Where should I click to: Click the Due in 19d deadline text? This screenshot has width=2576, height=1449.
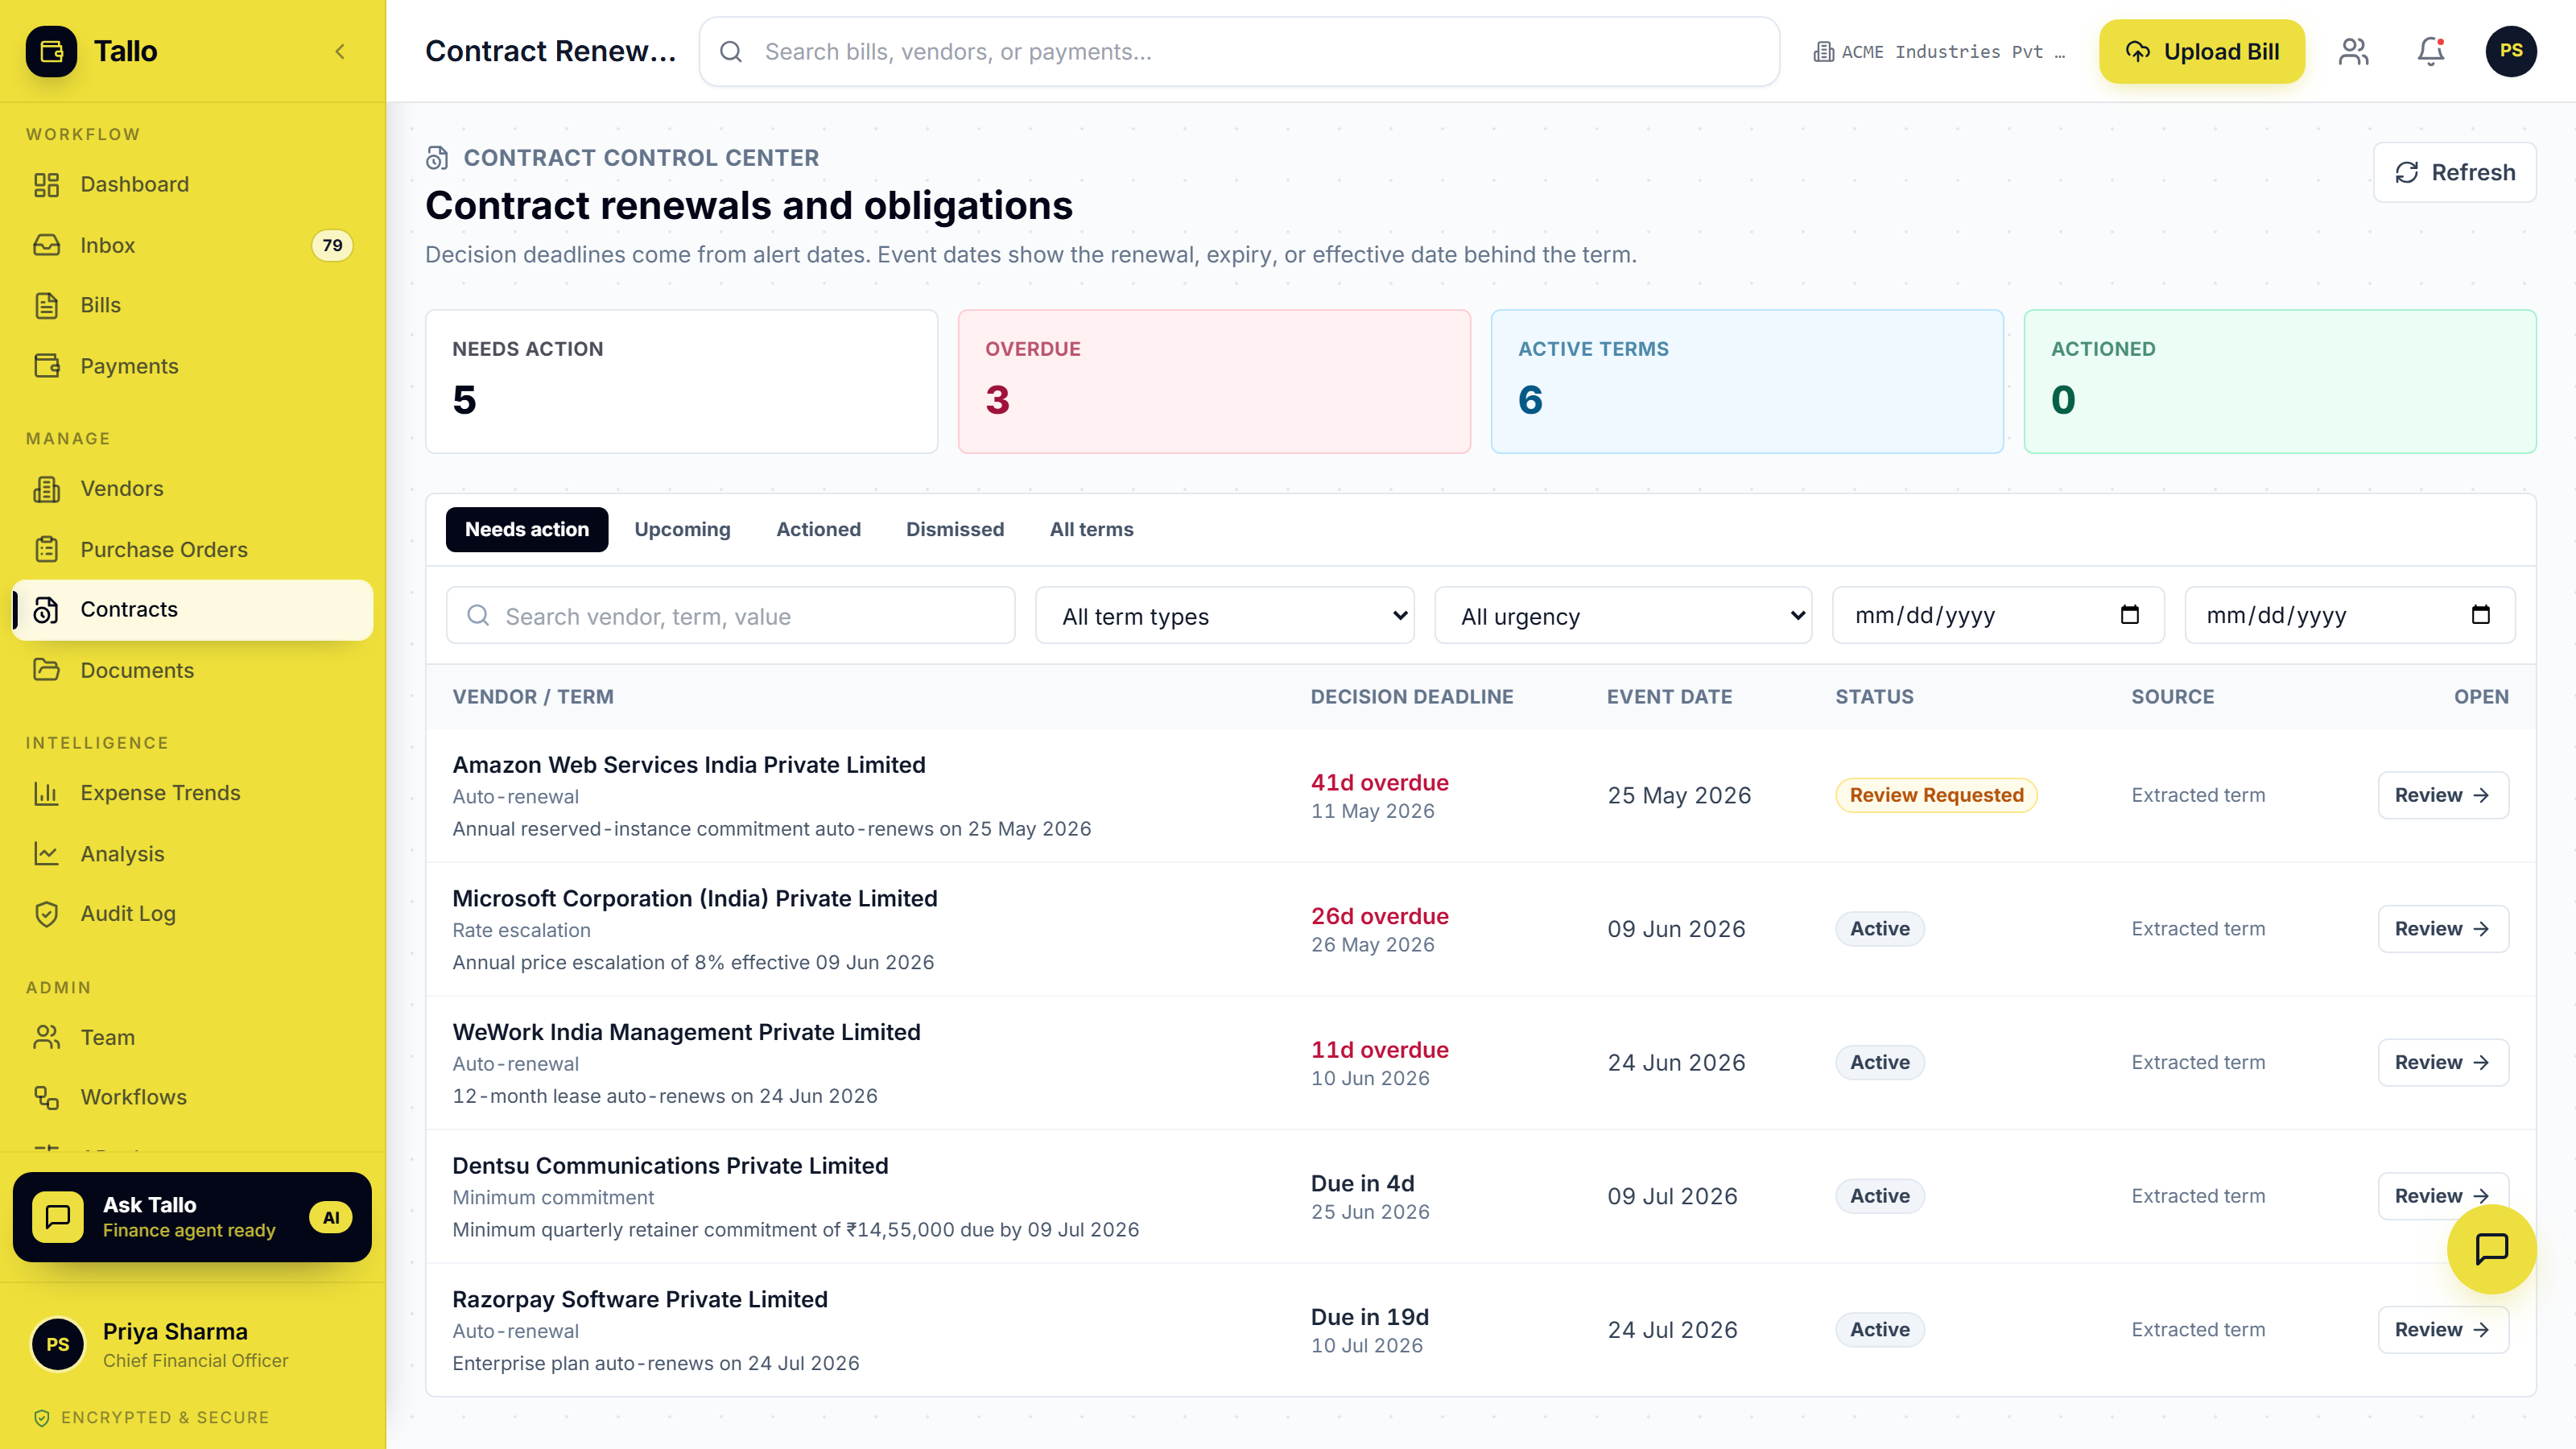tap(1370, 1317)
